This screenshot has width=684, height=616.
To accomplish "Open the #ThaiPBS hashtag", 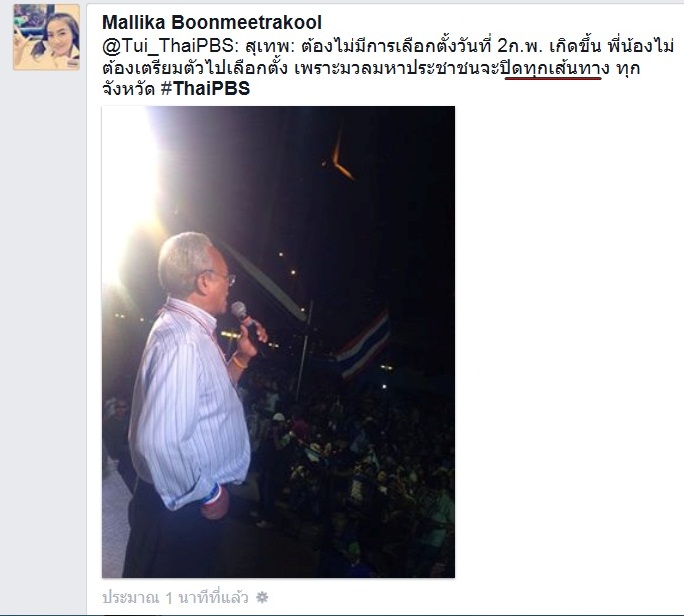I will (x=205, y=89).
